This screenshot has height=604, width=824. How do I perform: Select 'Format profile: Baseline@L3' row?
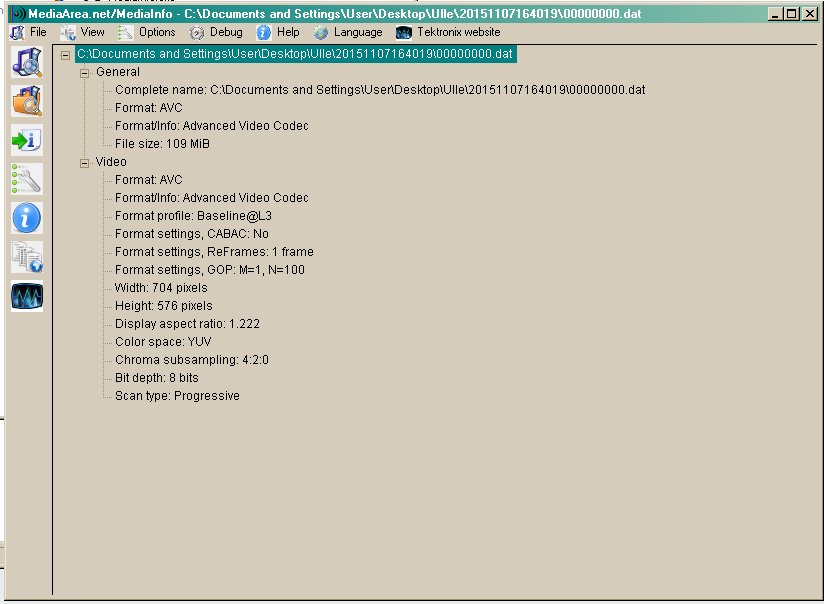(x=193, y=216)
